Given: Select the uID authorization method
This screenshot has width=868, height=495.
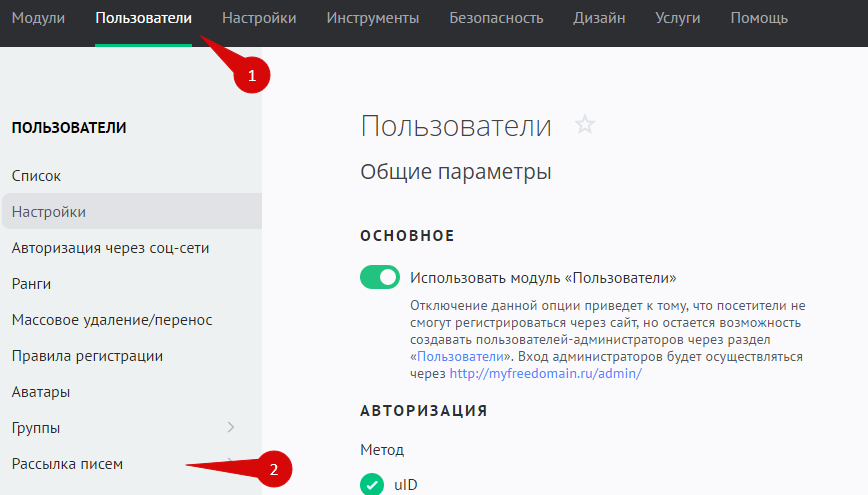Looking at the screenshot, I should 372,485.
